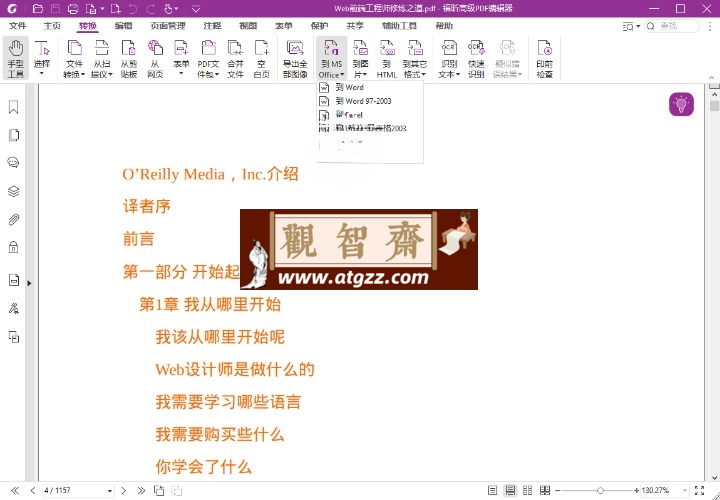This screenshot has height=500, width=720.
Task: Follow the 'Web设计师是做什么的' link
Action: tap(235, 370)
